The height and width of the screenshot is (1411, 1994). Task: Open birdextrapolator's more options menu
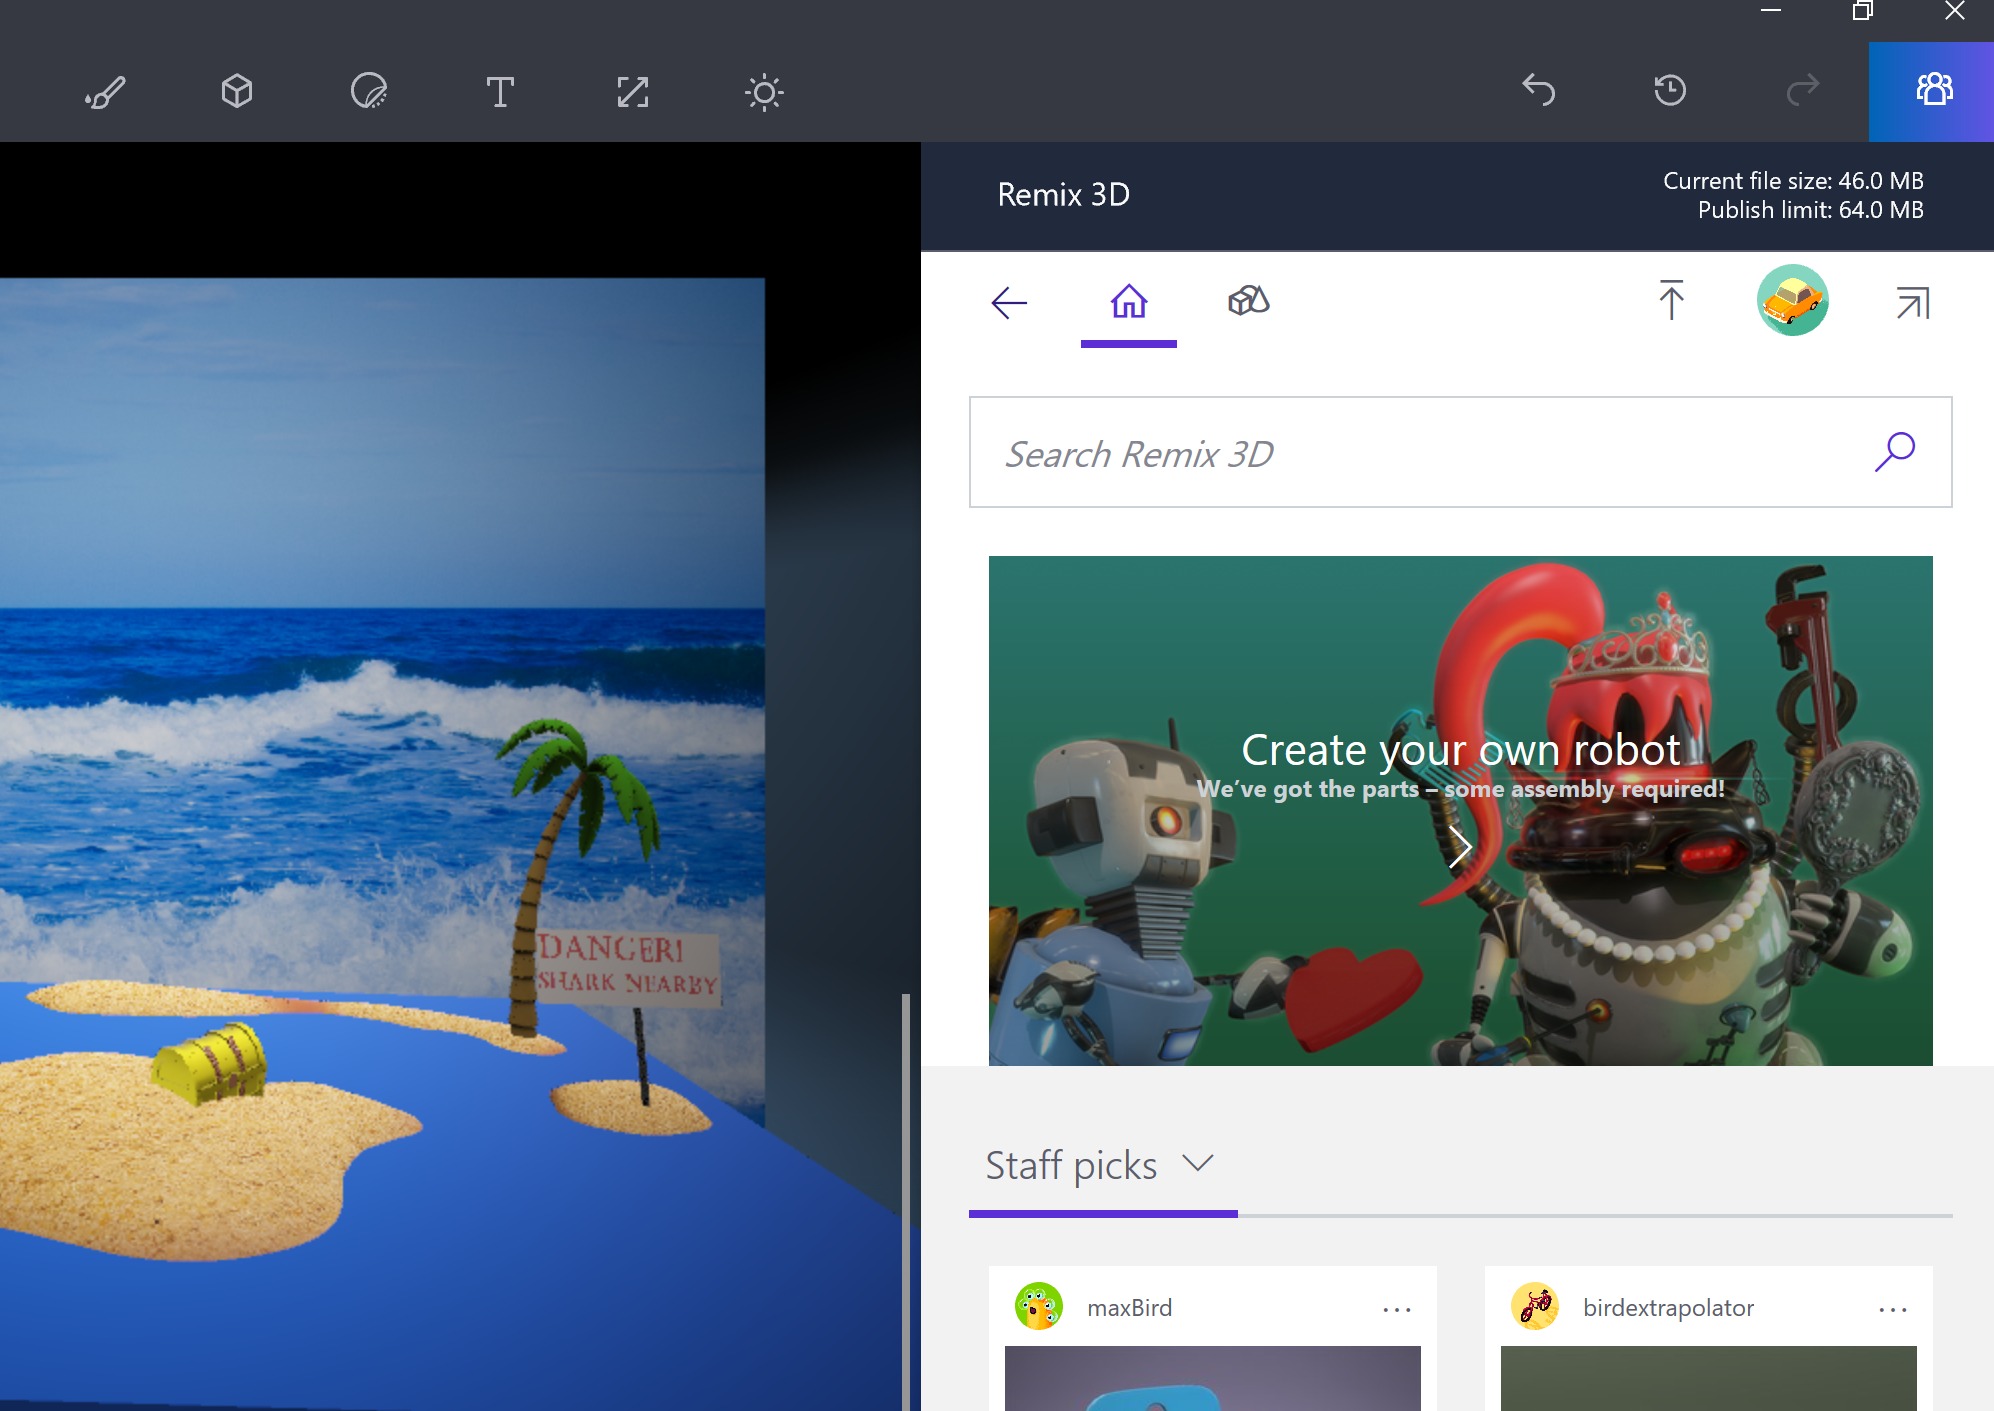point(1892,1309)
